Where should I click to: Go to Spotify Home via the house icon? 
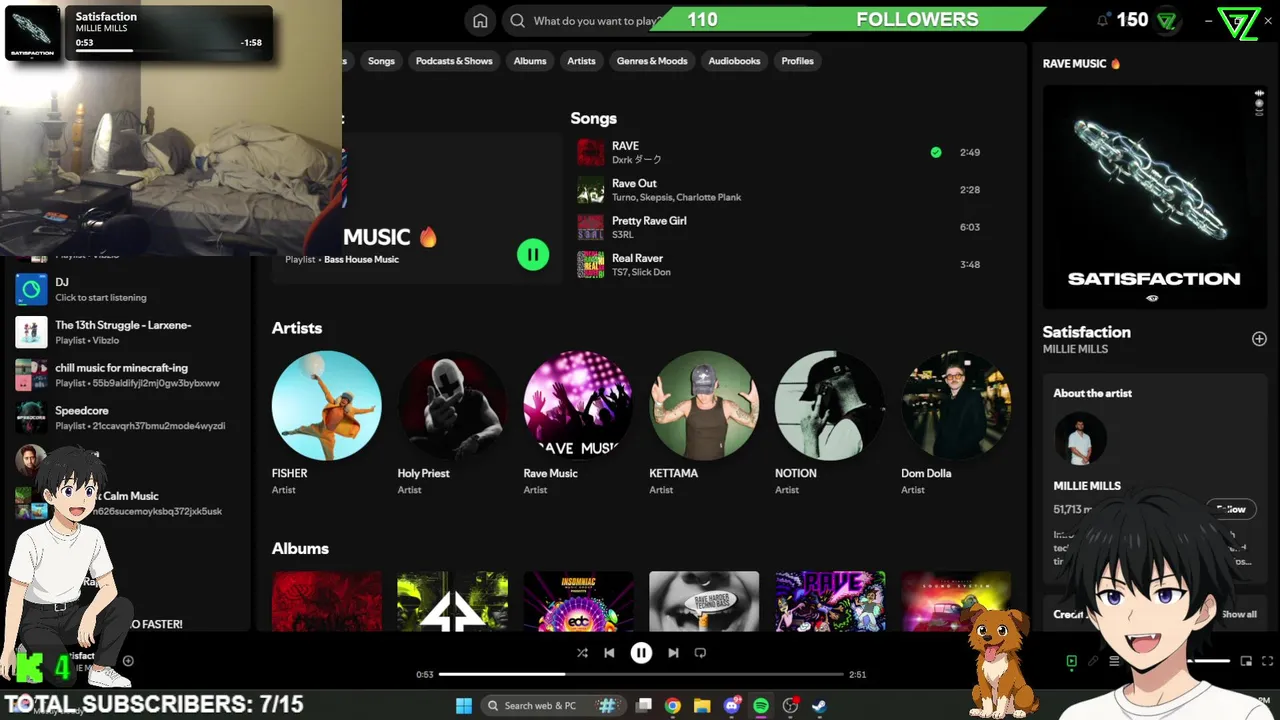click(480, 20)
